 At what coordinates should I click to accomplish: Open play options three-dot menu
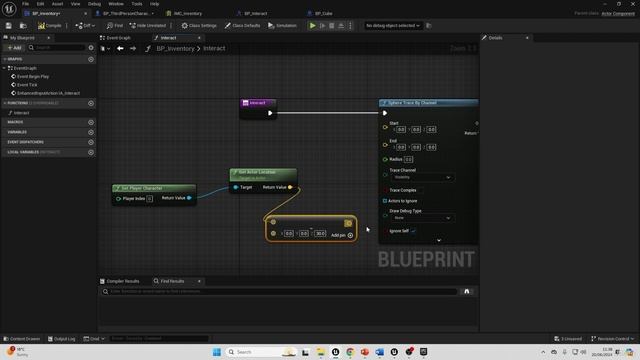(350, 25)
